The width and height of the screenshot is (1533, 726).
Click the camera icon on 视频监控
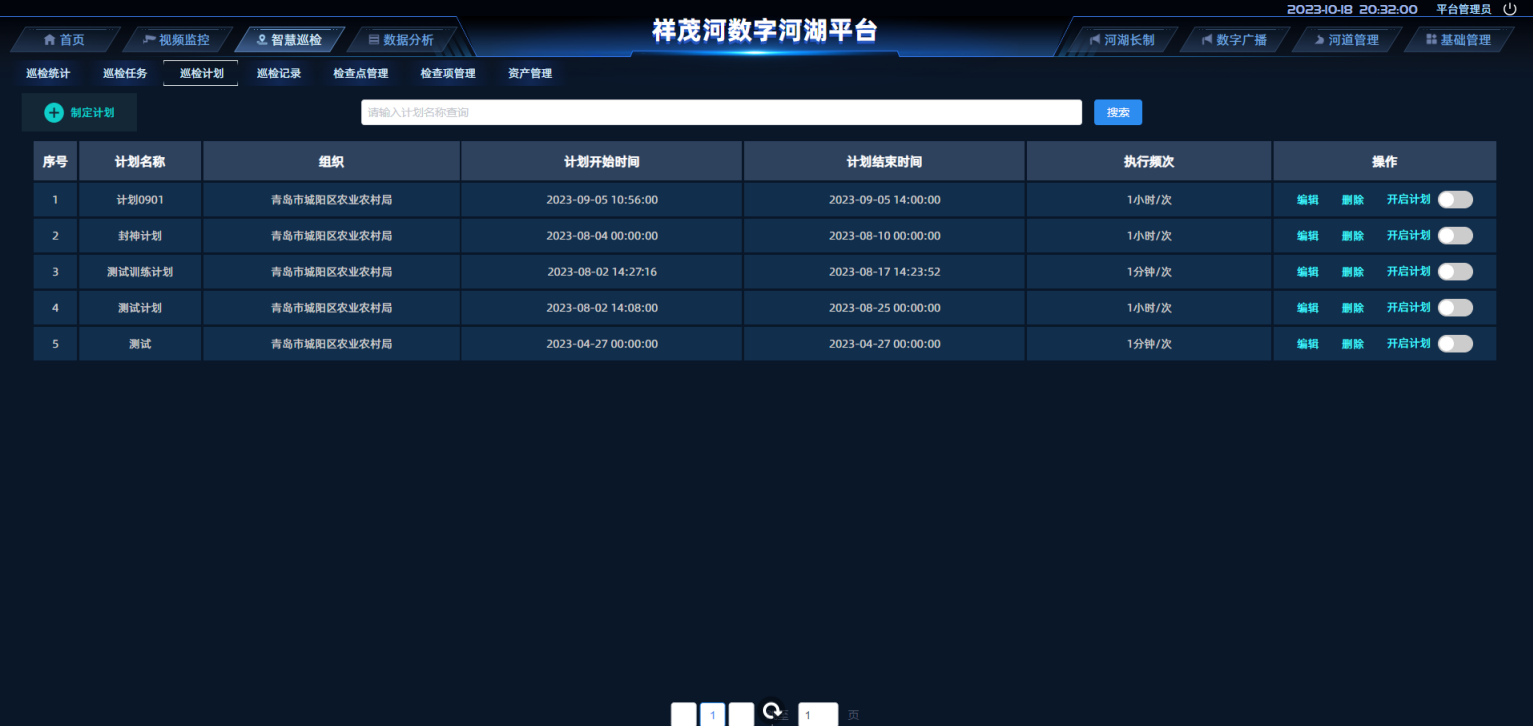tap(150, 40)
